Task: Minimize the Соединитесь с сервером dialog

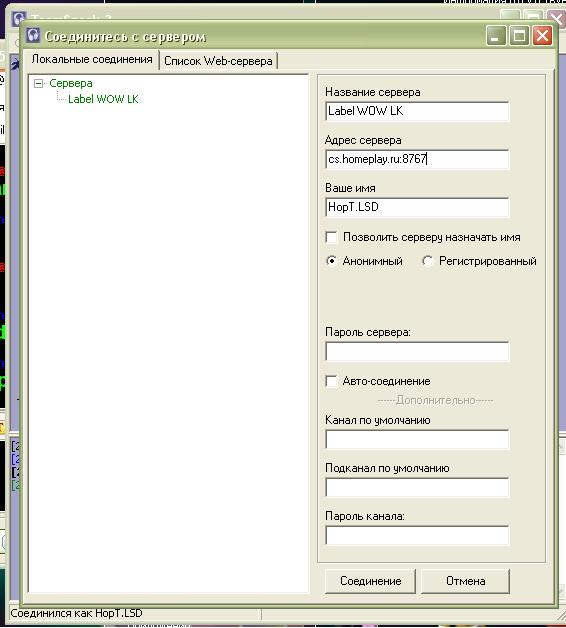Action: 496,36
